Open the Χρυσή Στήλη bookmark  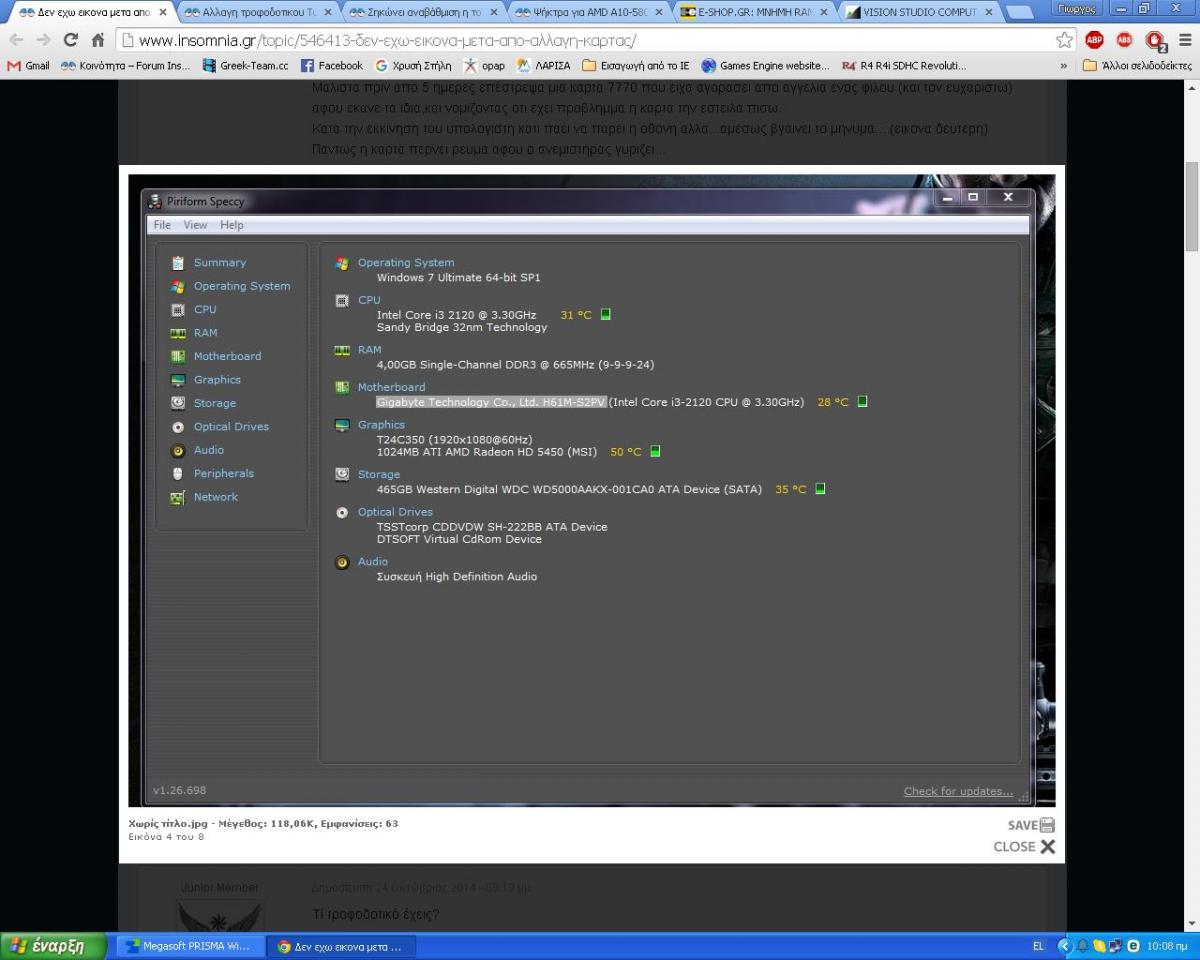(x=413, y=65)
